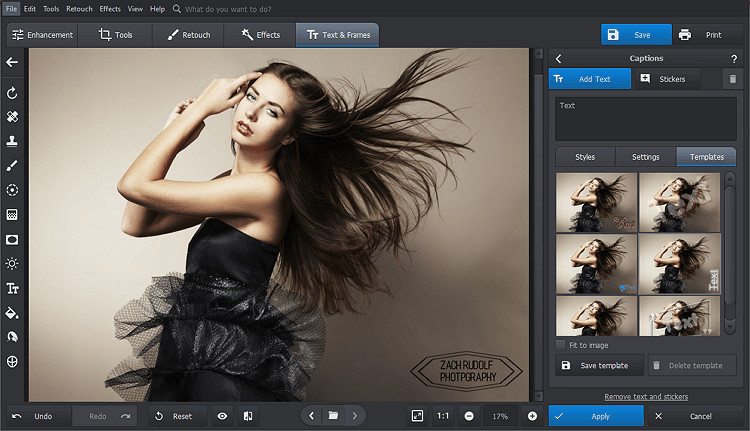Open the File menu
750x431 pixels.
point(11,9)
